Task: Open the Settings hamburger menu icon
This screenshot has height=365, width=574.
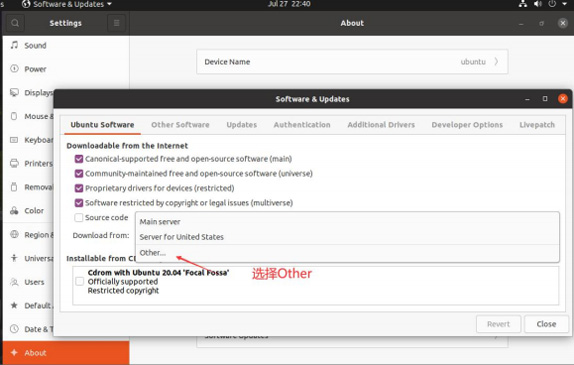Action: tap(116, 23)
